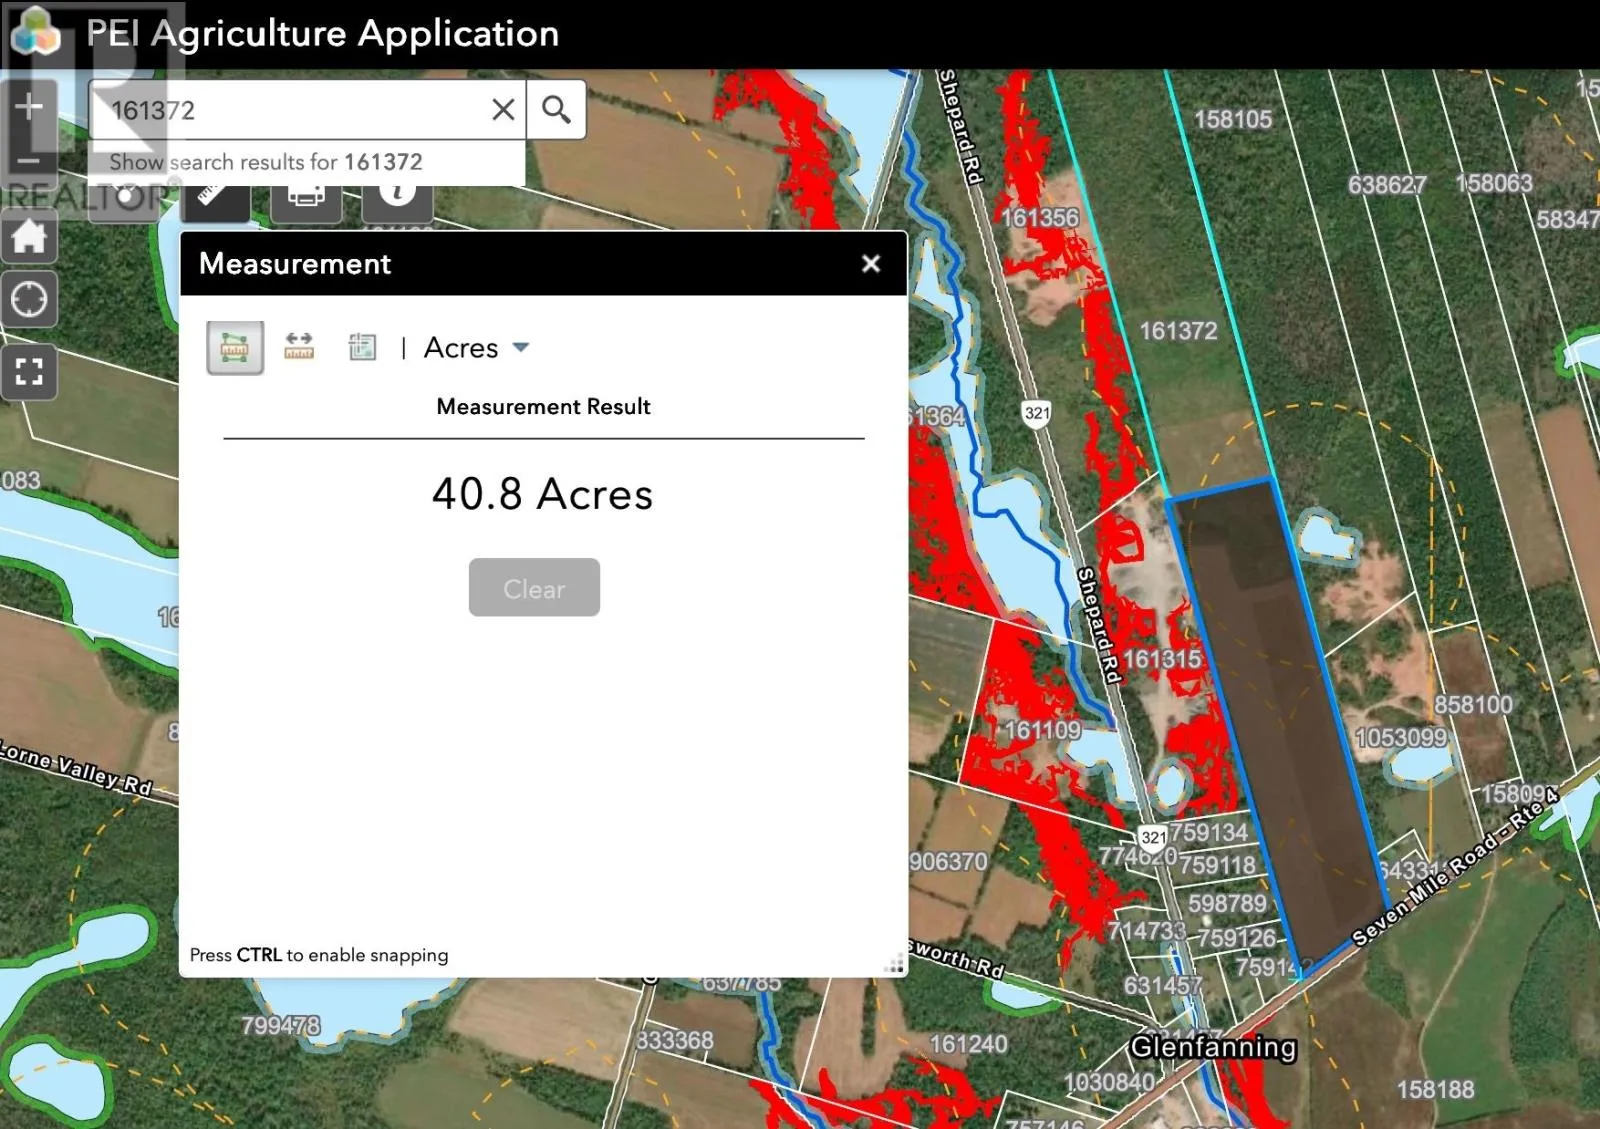This screenshot has height=1129, width=1600.
Task: Zoom out of the map
Action: point(29,160)
